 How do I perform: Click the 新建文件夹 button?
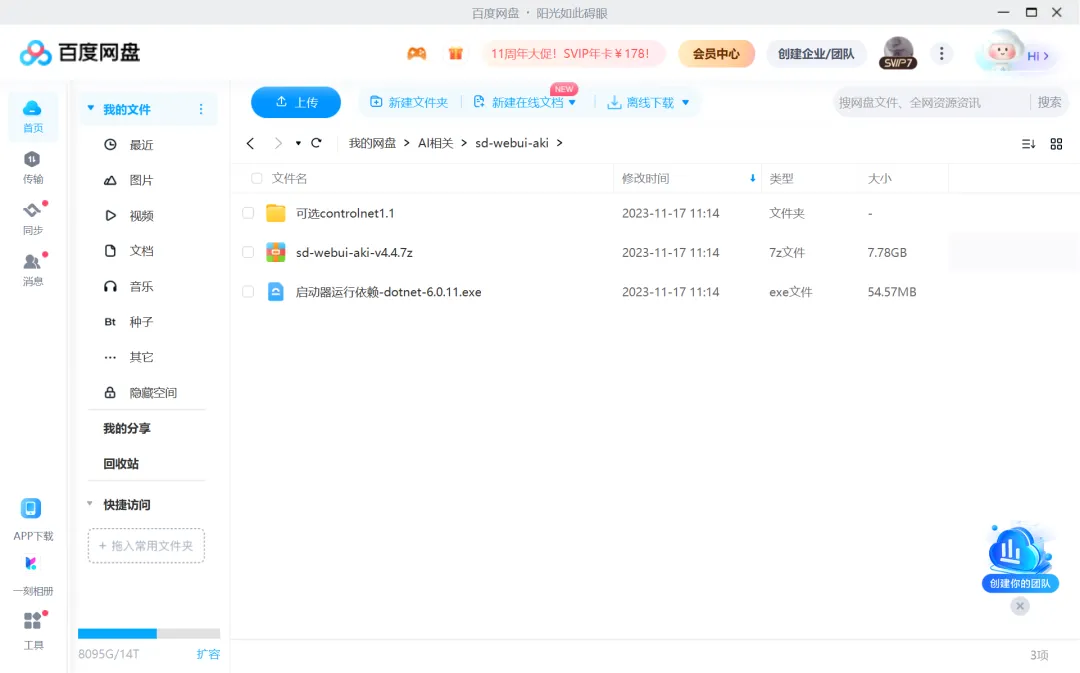point(409,103)
